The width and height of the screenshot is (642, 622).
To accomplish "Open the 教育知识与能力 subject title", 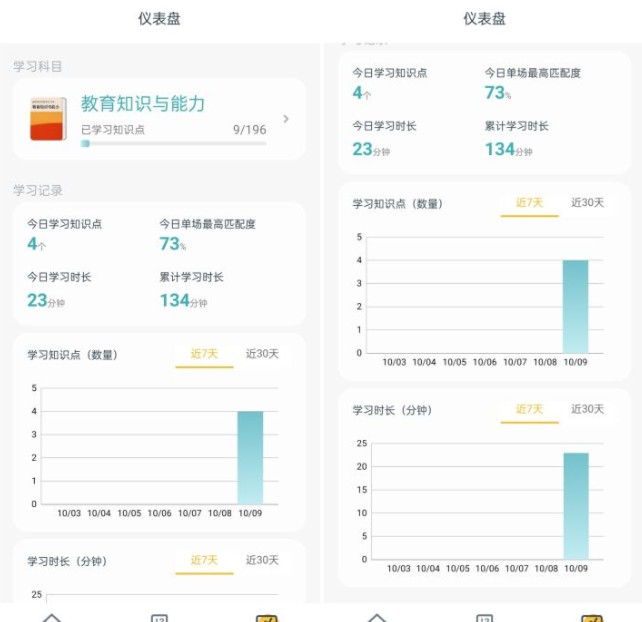I will [142, 103].
